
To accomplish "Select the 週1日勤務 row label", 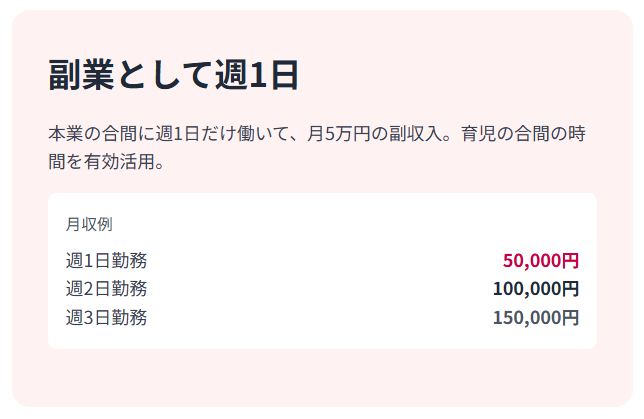I will 106,261.
